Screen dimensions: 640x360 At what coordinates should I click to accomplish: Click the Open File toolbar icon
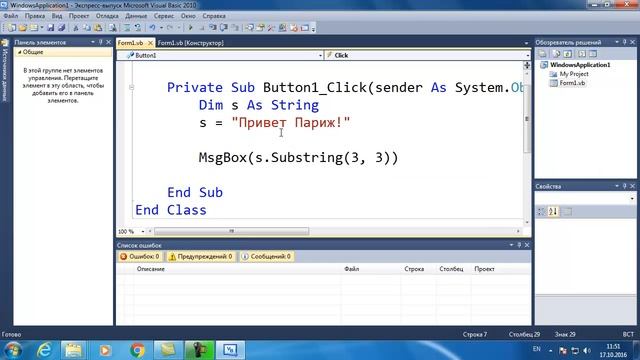pos(23,28)
